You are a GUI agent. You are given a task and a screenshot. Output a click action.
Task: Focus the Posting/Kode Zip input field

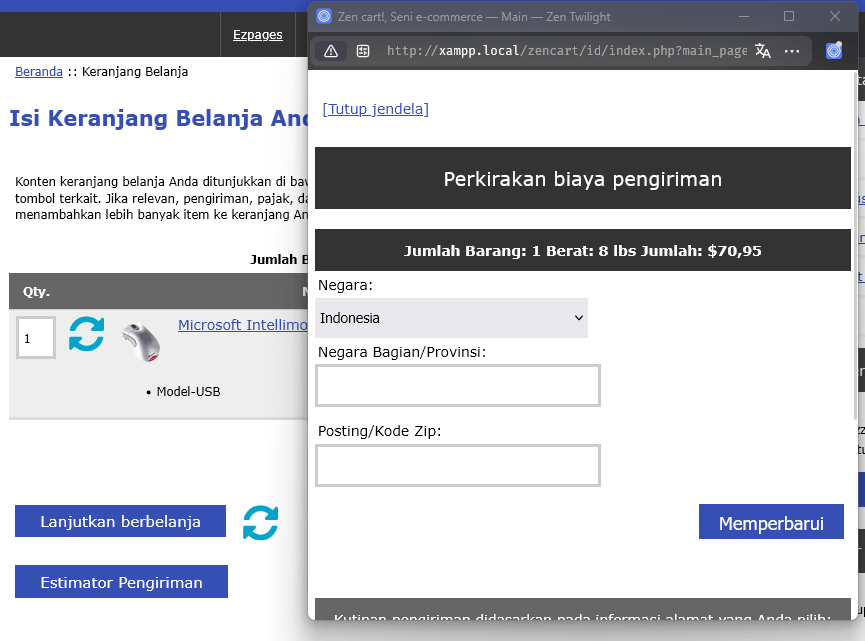458,466
